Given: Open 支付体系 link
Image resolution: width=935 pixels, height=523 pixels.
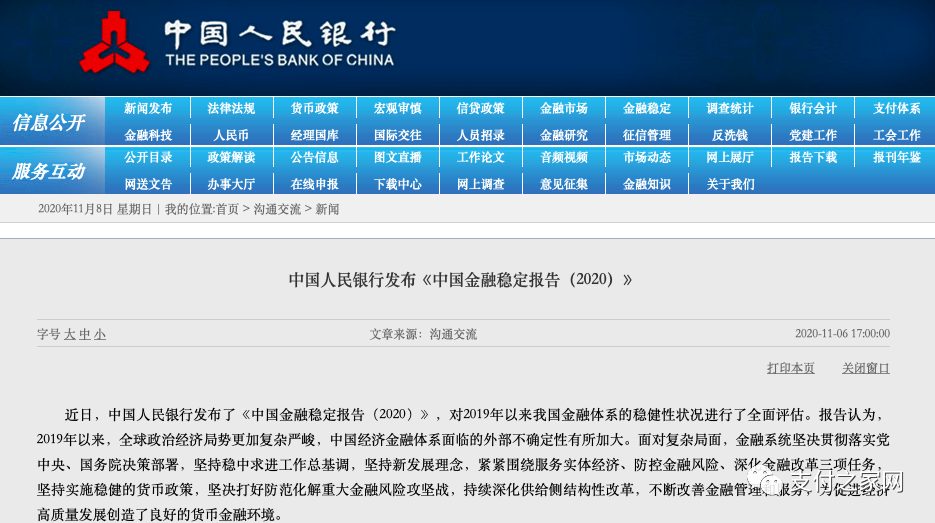Looking at the screenshot, I should point(897,109).
